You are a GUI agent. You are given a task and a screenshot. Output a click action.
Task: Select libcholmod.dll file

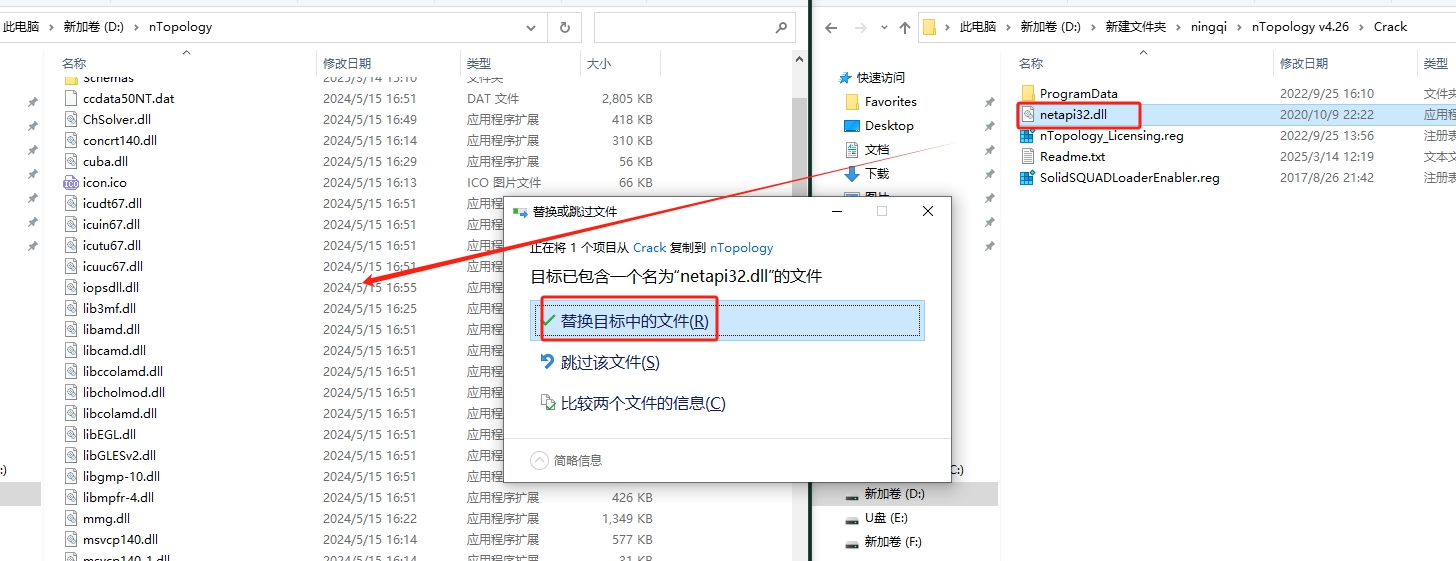point(124,392)
